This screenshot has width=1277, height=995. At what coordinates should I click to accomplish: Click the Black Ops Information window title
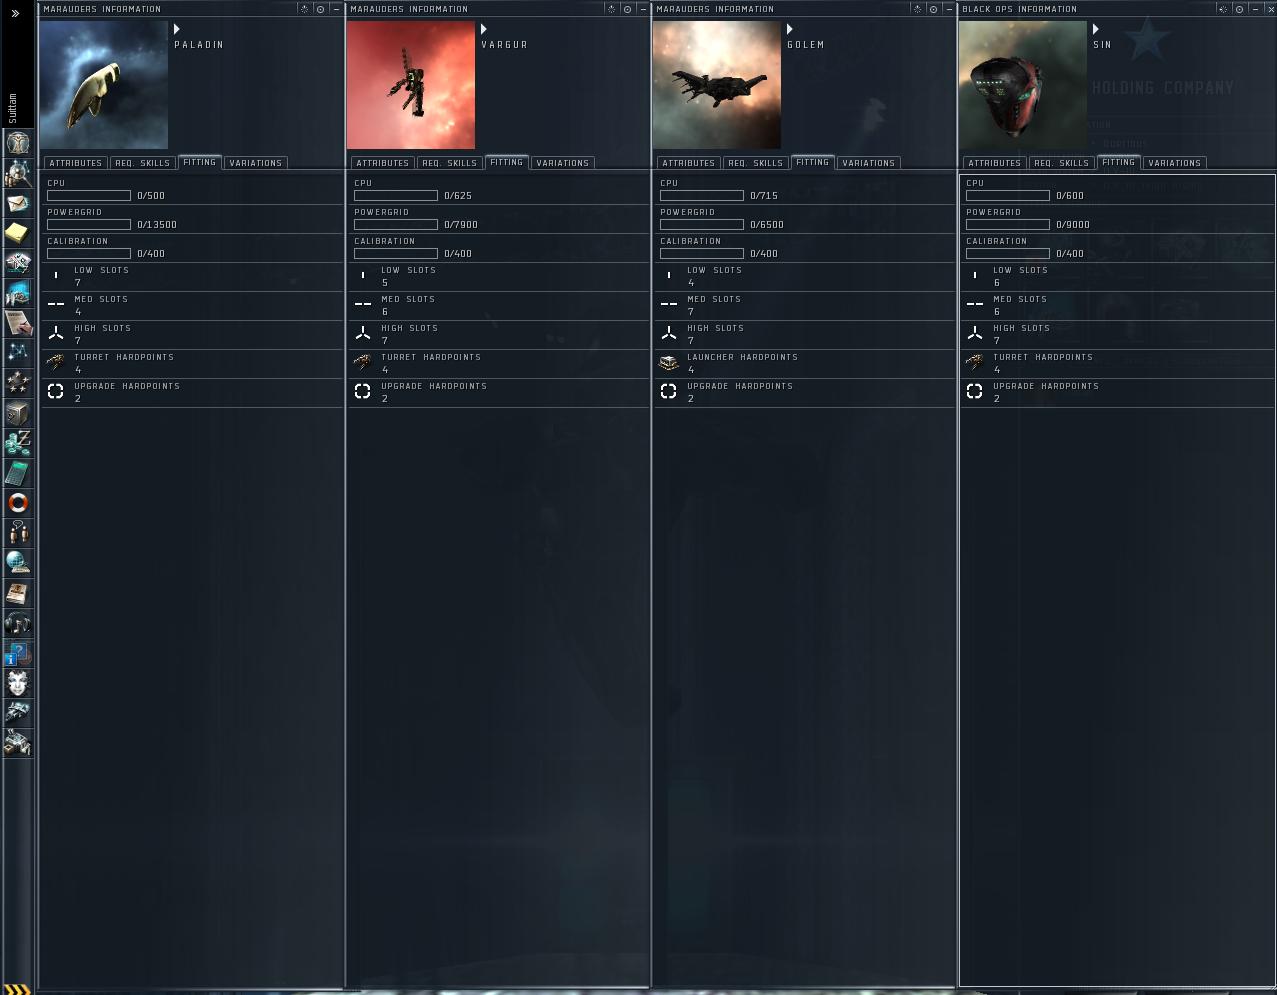[1019, 9]
